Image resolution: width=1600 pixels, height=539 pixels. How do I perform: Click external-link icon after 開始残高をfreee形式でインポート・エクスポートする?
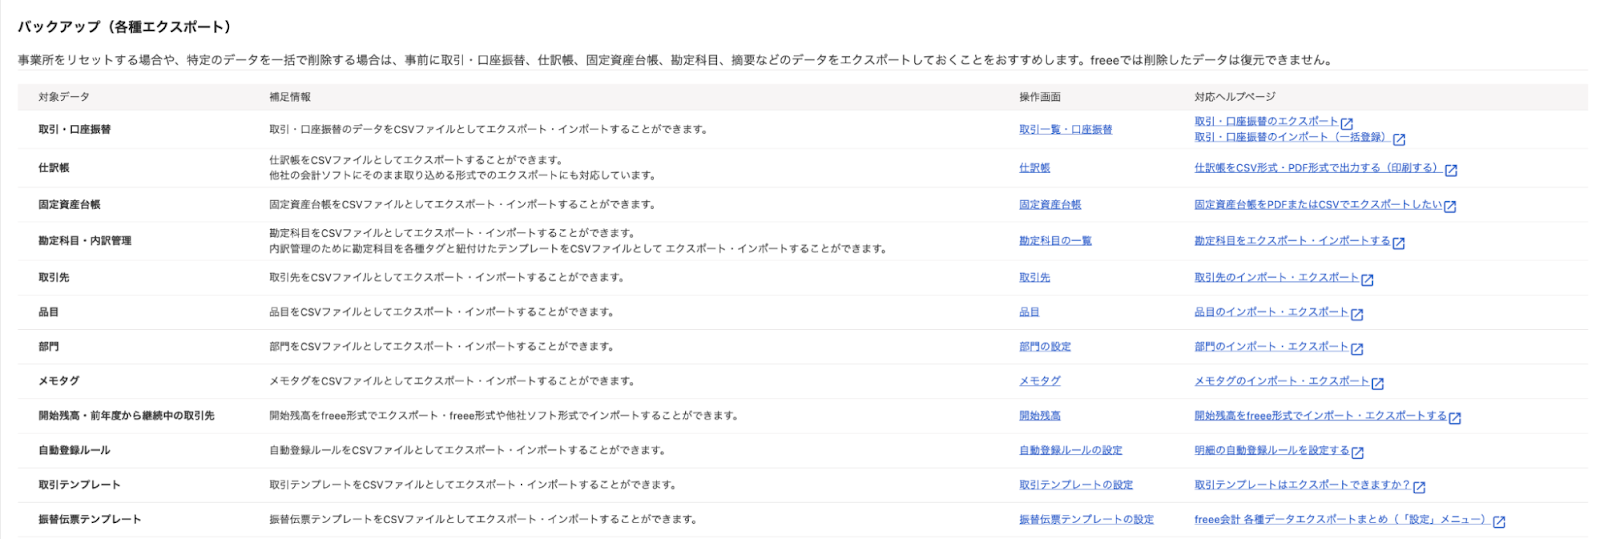tap(1455, 418)
